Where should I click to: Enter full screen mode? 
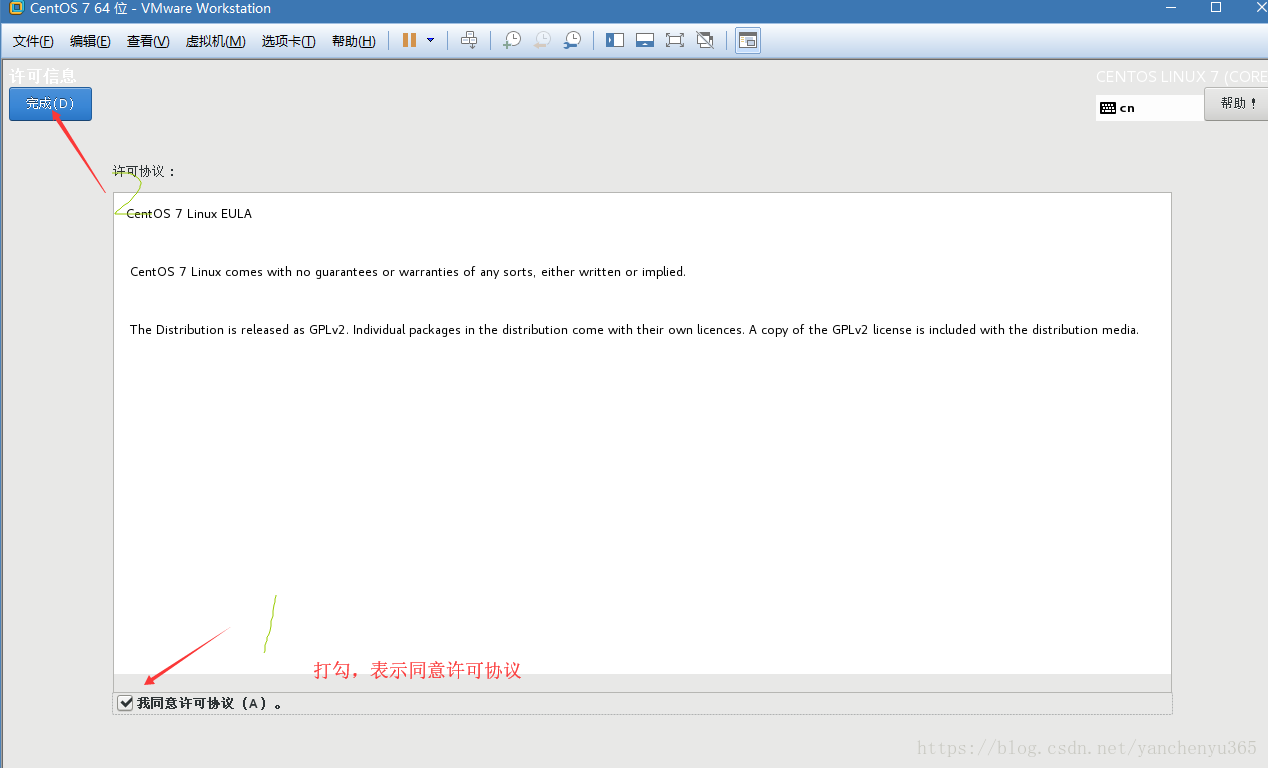tap(675, 40)
